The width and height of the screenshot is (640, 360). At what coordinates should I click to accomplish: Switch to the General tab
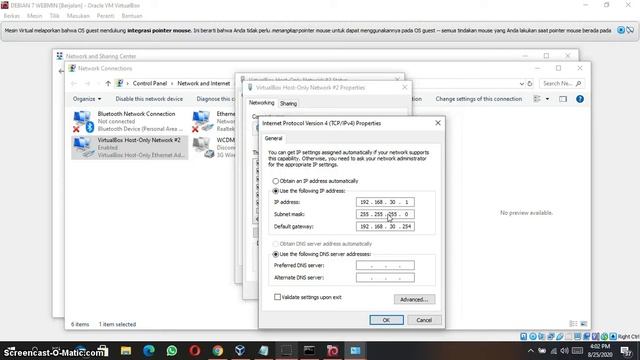[273, 138]
